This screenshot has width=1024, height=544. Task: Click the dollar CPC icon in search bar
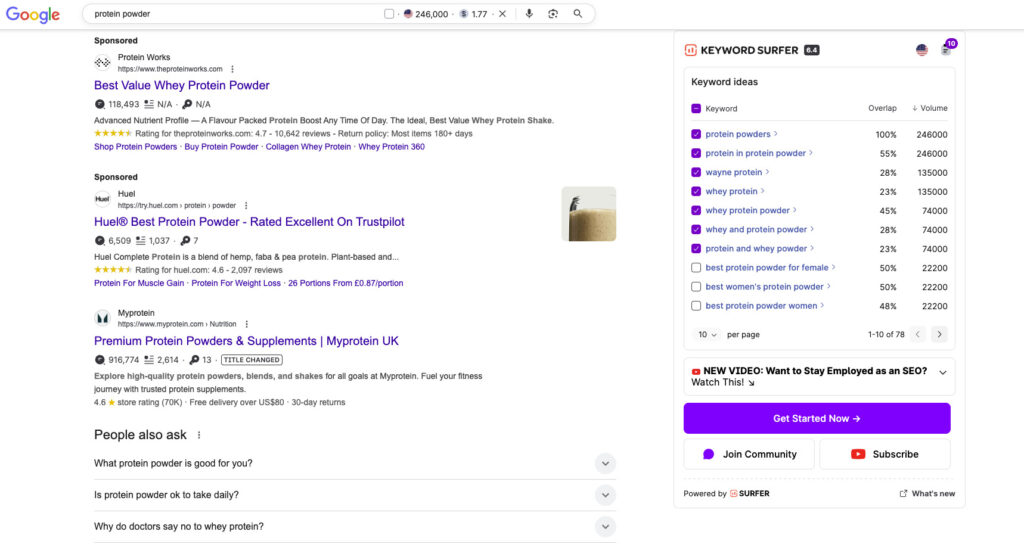coord(464,14)
